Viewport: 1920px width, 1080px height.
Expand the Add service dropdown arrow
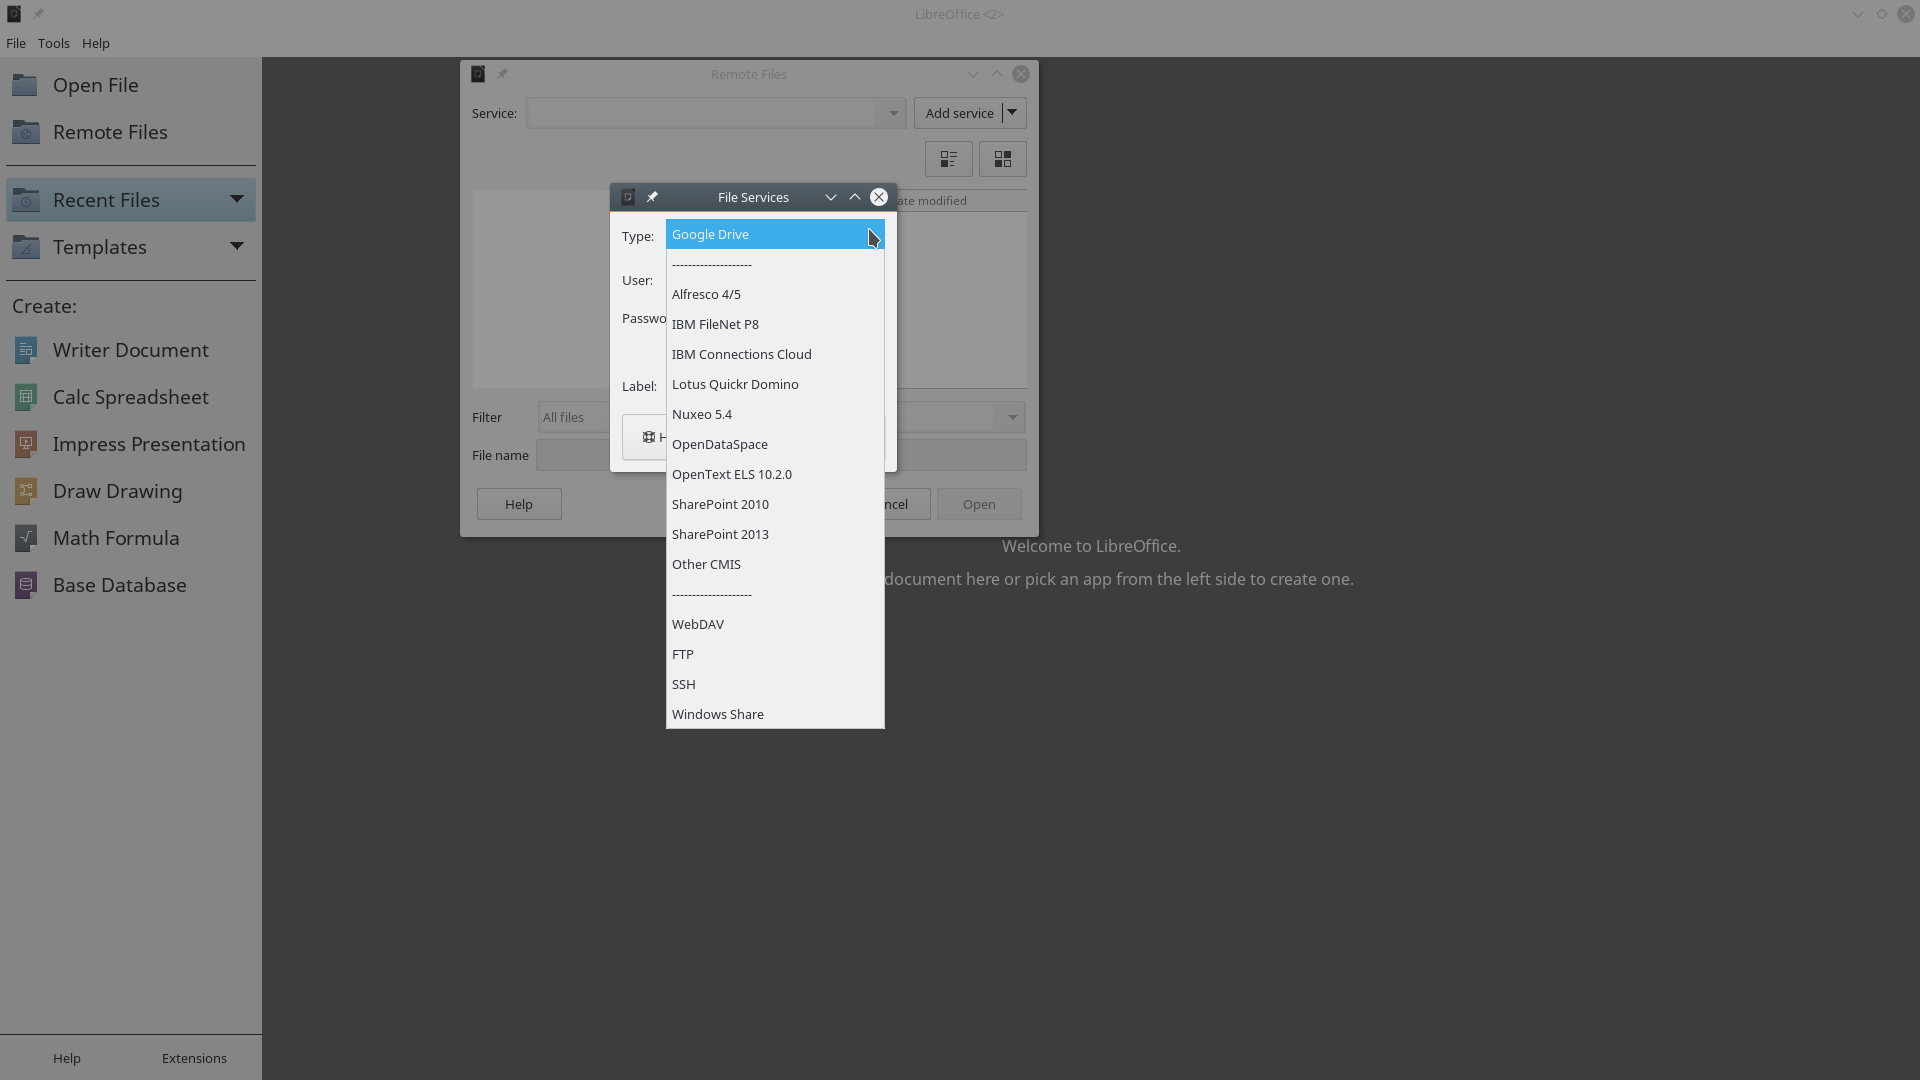(x=1010, y=112)
